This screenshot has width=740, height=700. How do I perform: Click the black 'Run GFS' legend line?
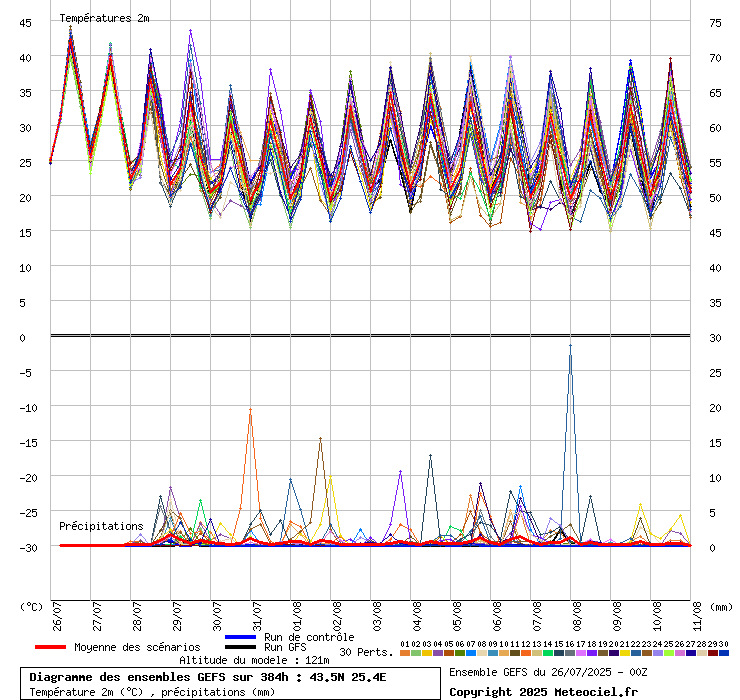coord(240,647)
